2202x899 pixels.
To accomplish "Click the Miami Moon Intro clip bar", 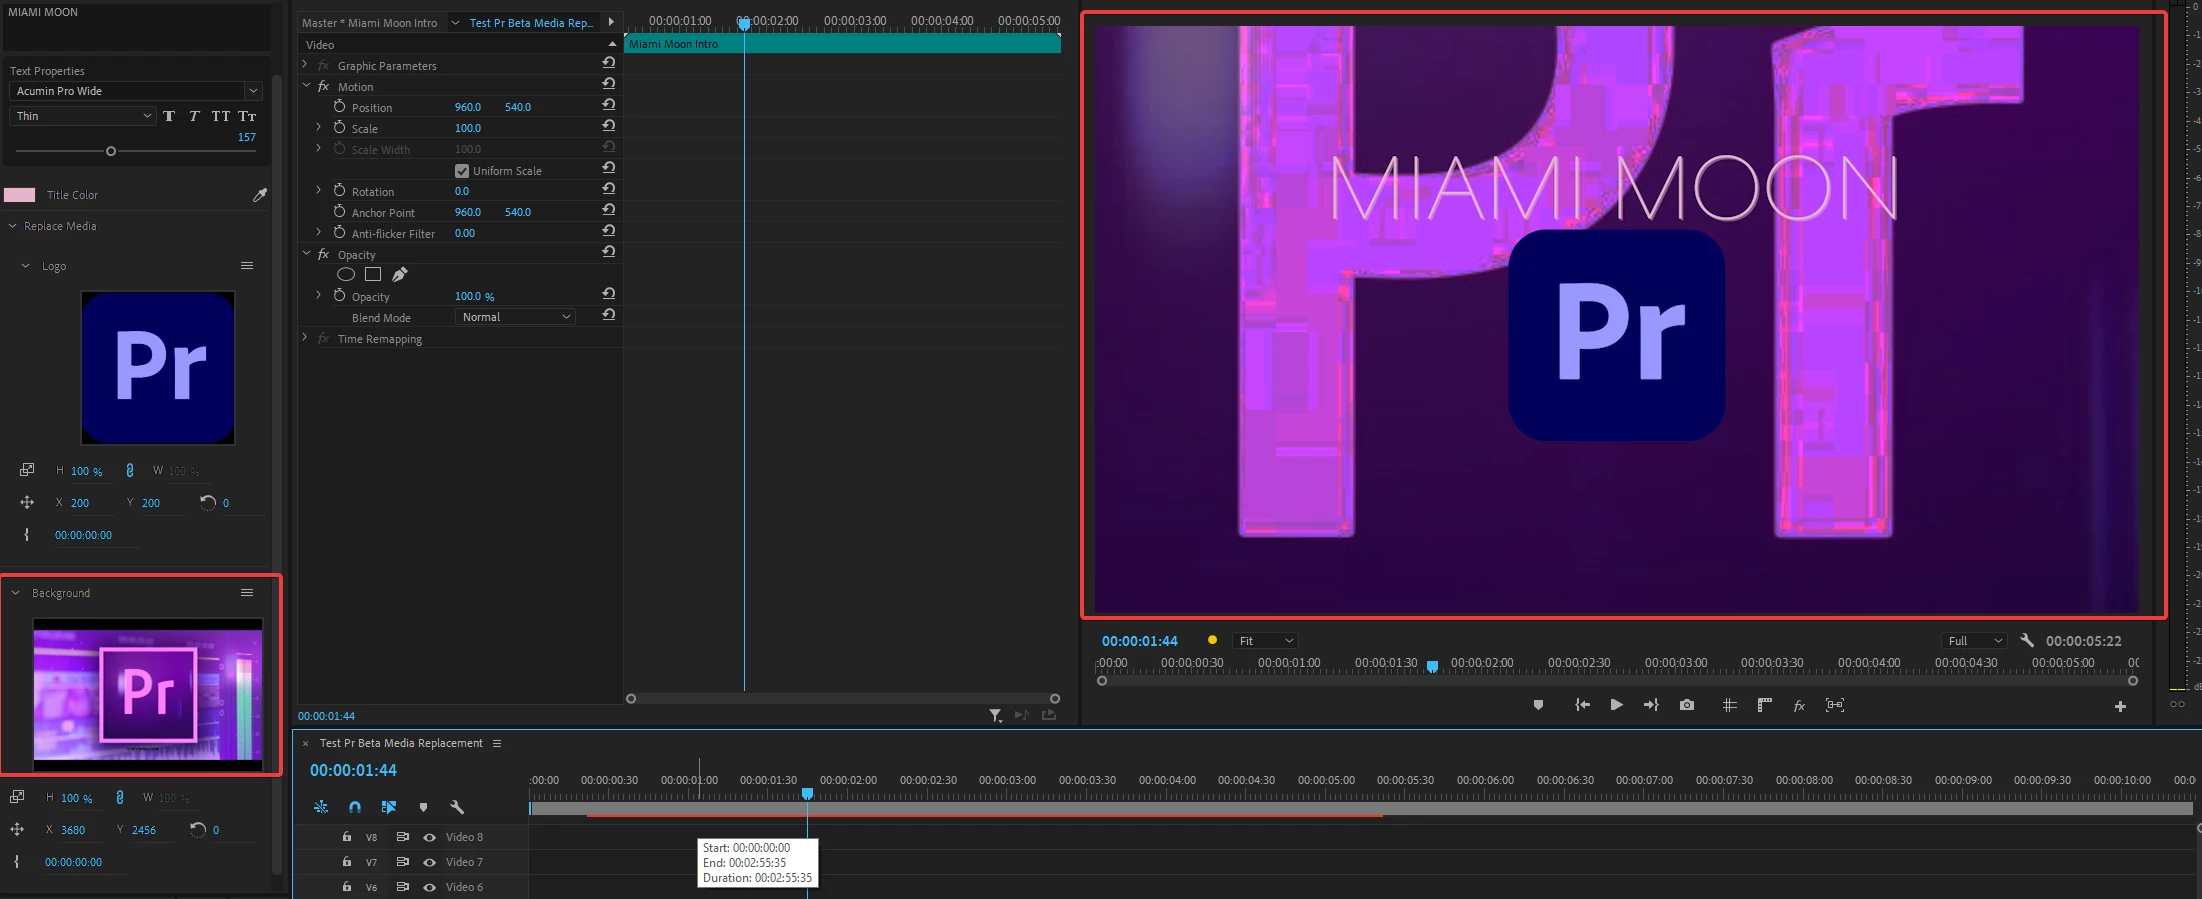I will coord(842,44).
